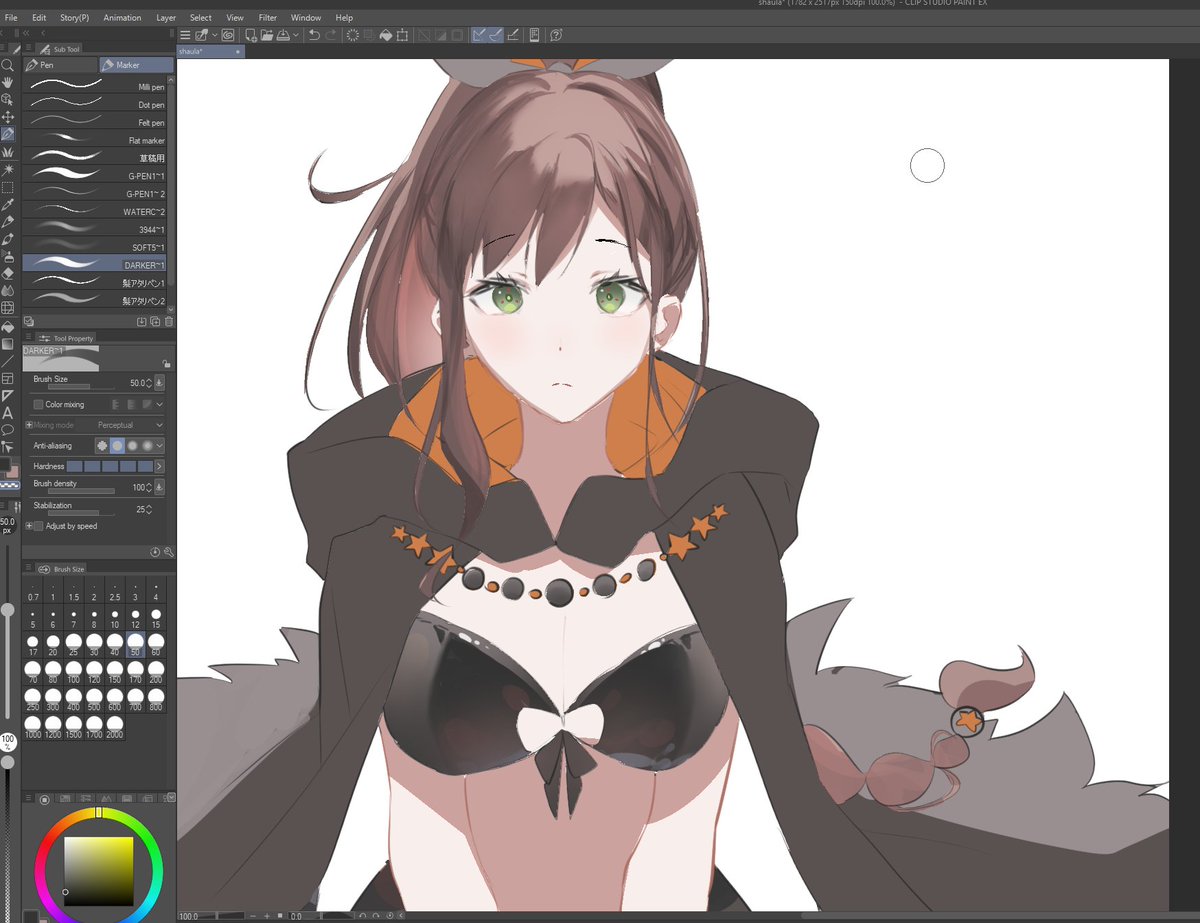The height and width of the screenshot is (923, 1200).
Task: Open the Clip Studio support help icon
Action: [x=556, y=35]
